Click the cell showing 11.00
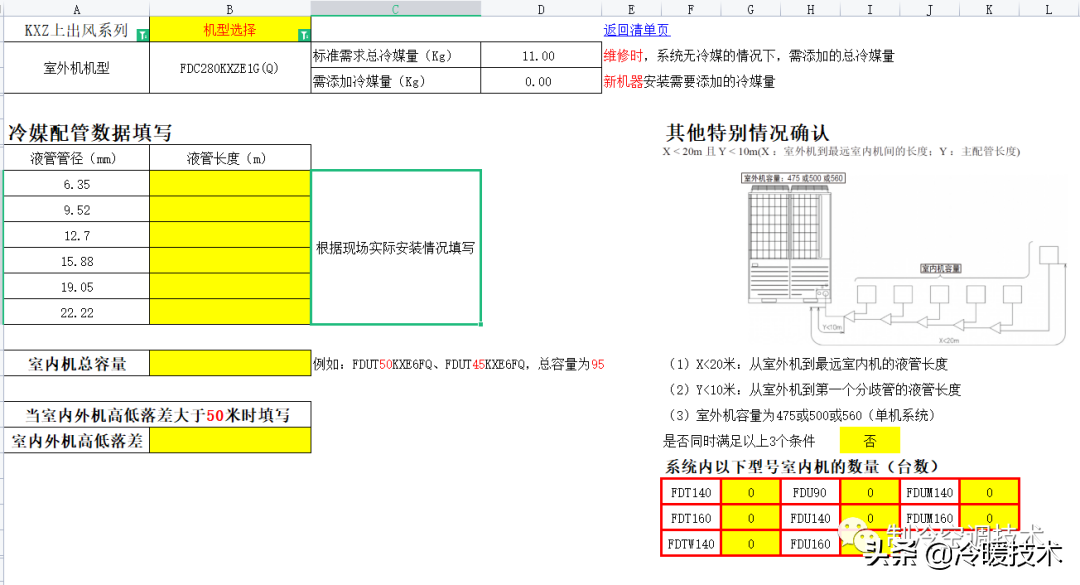This screenshot has height=585, width=1080. 540,55
